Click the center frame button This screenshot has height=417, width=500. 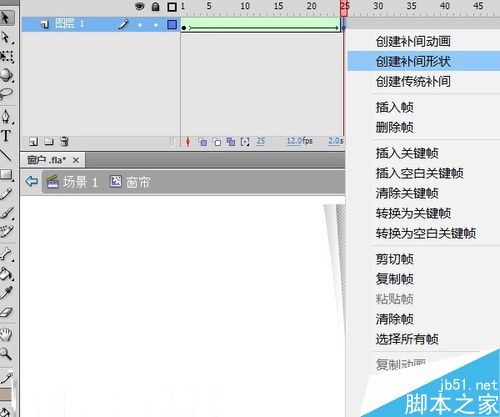click(x=188, y=142)
